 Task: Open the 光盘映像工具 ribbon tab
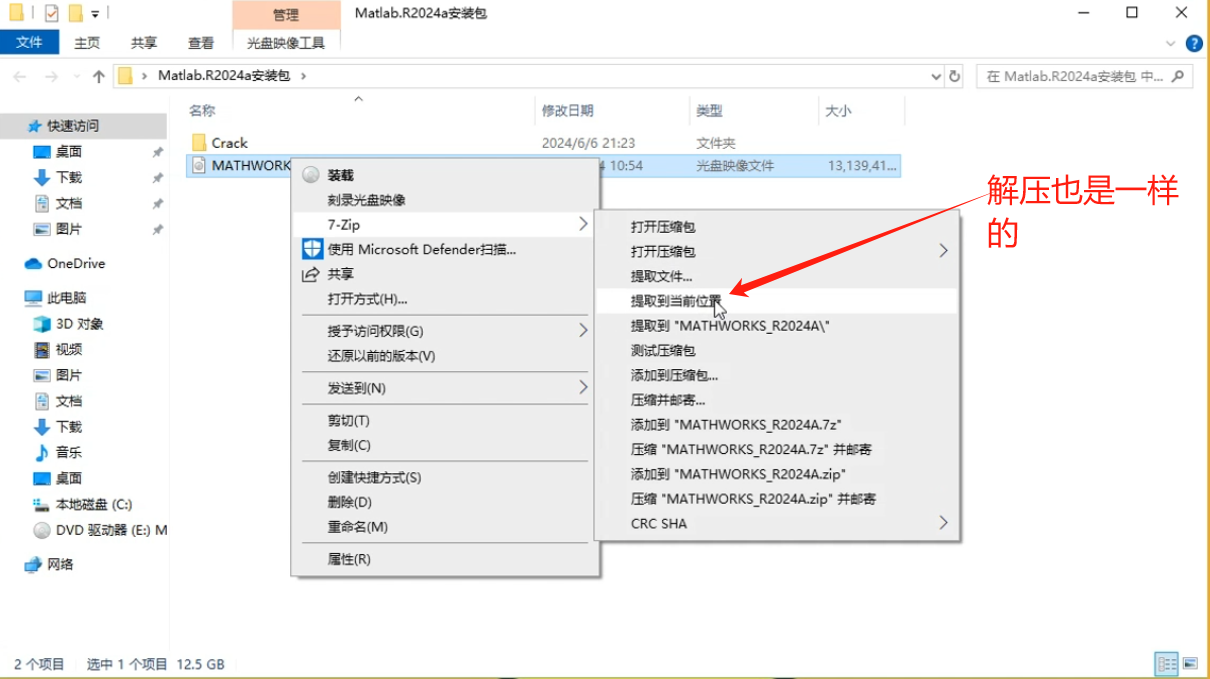286,43
